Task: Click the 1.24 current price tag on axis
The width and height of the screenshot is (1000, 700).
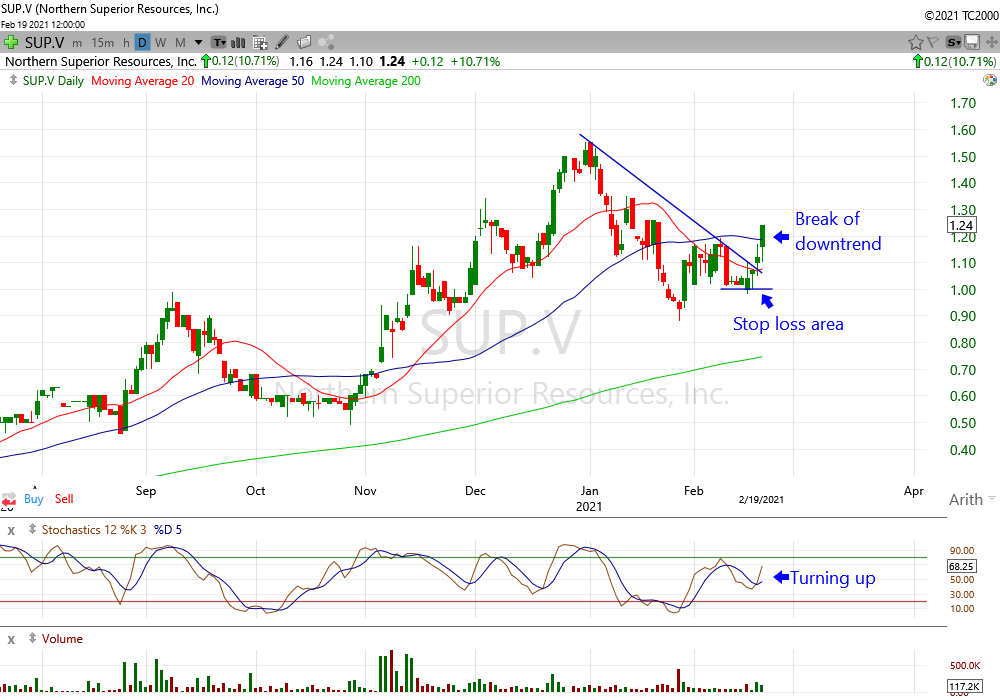Action: click(960, 225)
